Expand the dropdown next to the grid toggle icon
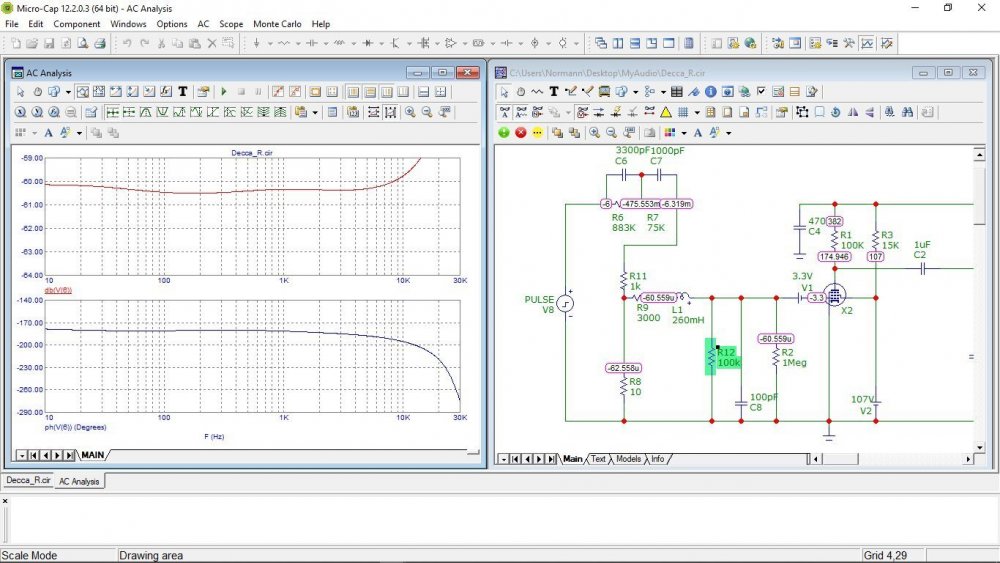This screenshot has width=1000, height=563. [696, 112]
